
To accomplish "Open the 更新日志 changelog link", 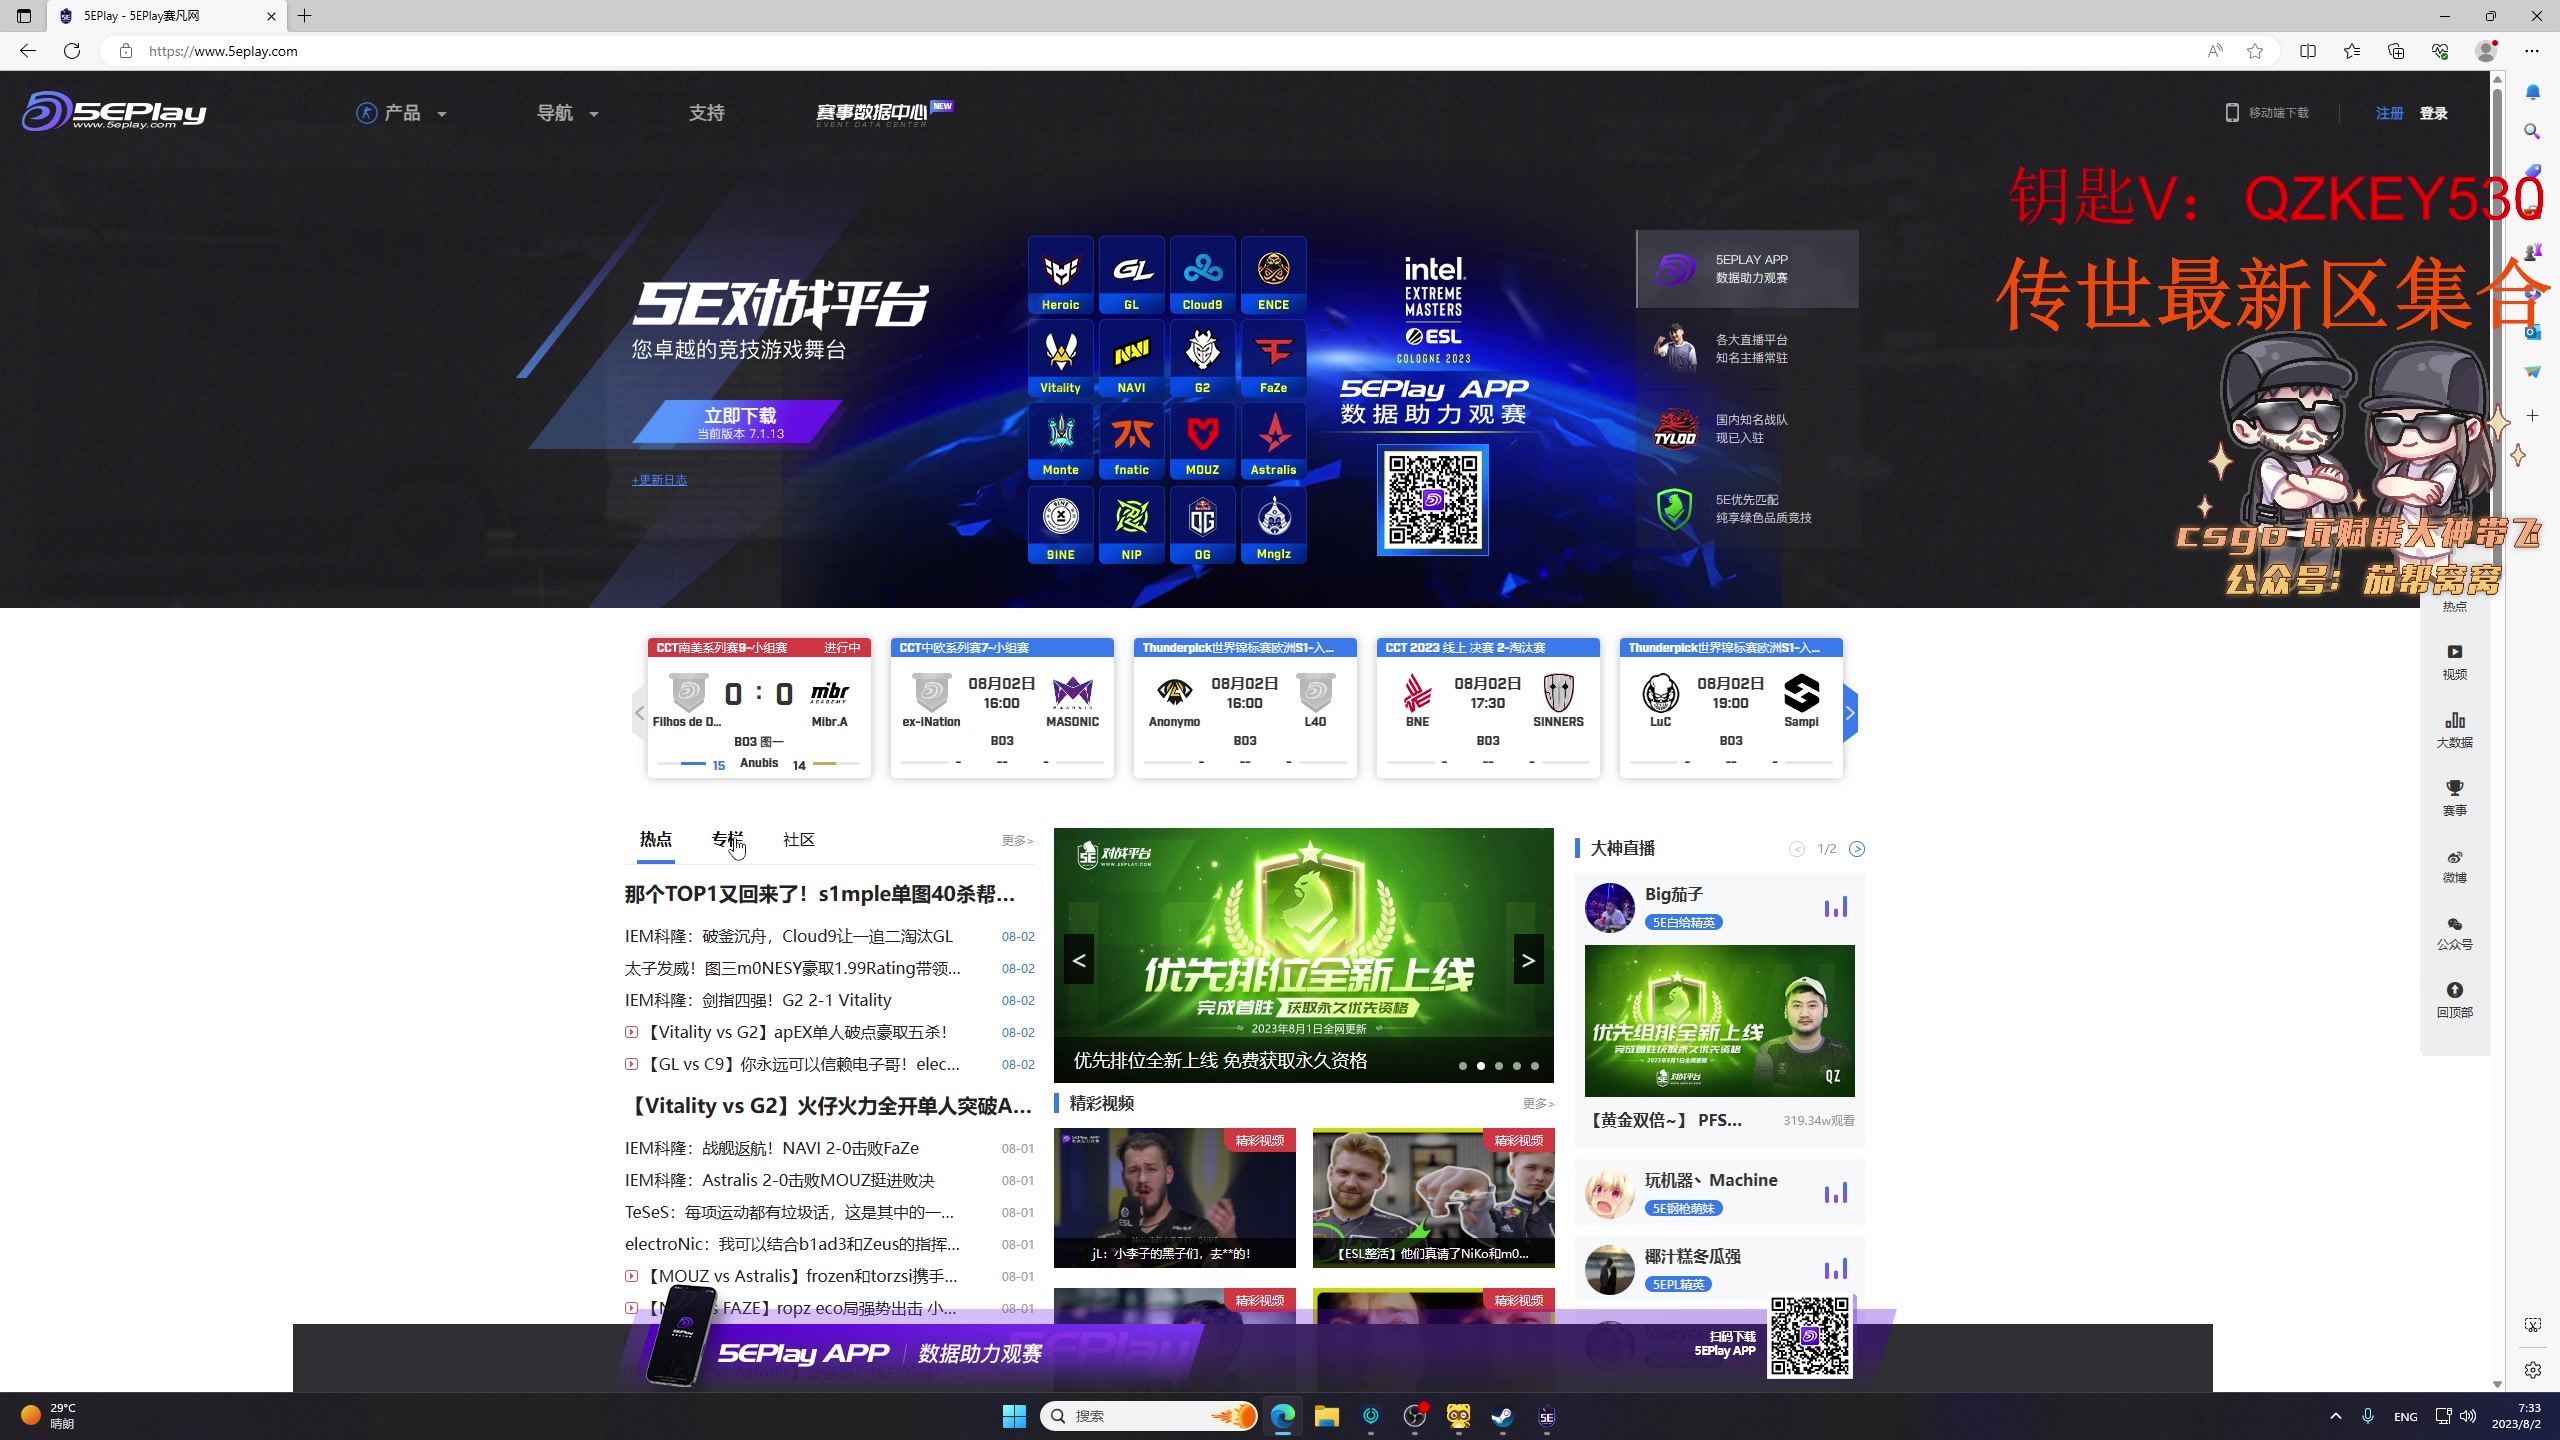I will pos(660,480).
